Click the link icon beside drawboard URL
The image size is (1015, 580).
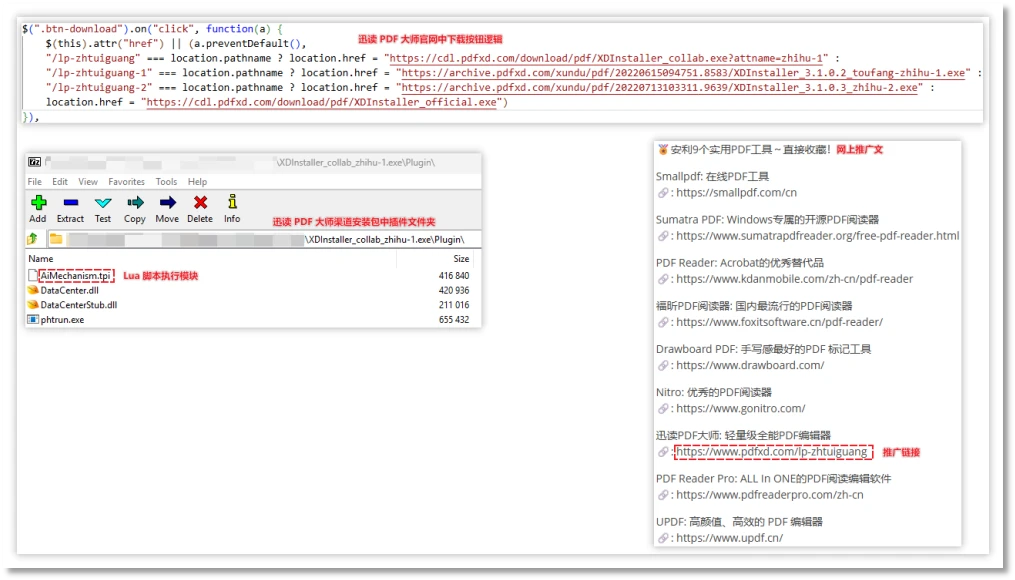point(663,366)
